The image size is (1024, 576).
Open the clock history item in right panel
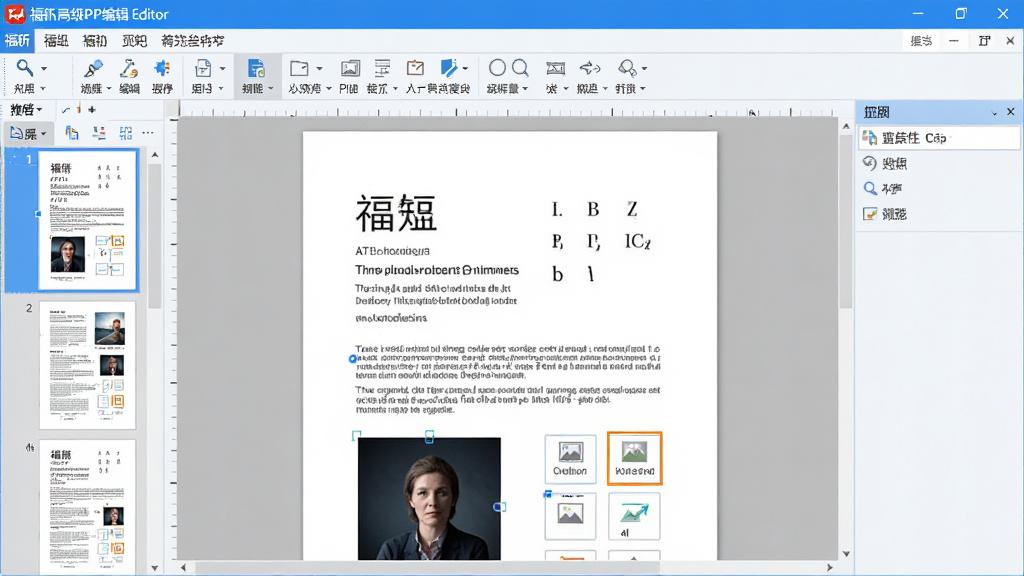pyautogui.click(x=870, y=163)
